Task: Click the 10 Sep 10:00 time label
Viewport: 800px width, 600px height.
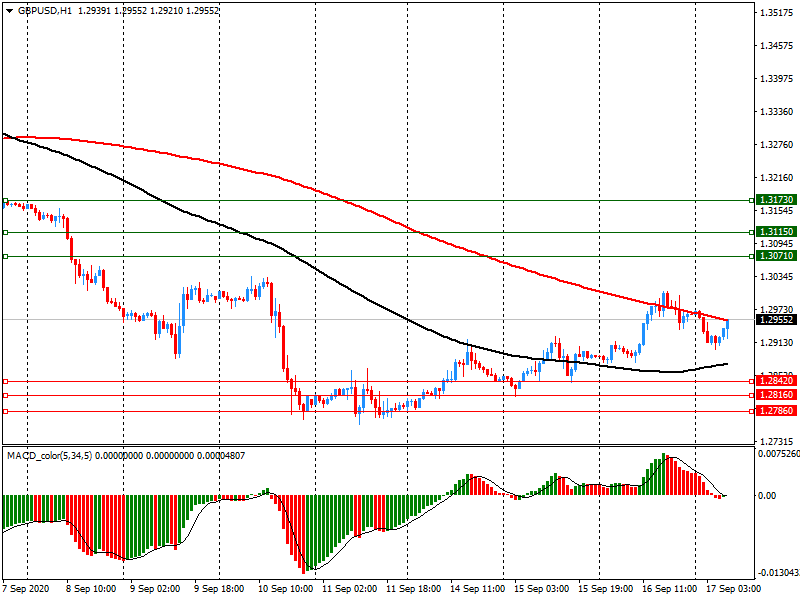Action: (285, 589)
